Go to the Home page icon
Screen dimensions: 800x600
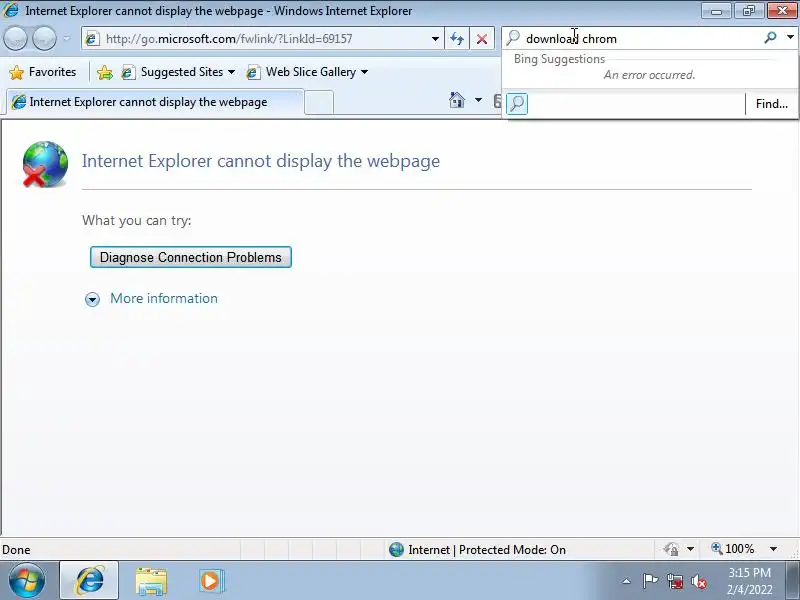tap(457, 100)
